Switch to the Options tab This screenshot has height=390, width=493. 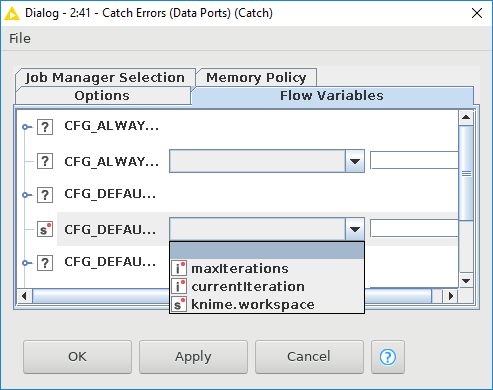click(102, 96)
